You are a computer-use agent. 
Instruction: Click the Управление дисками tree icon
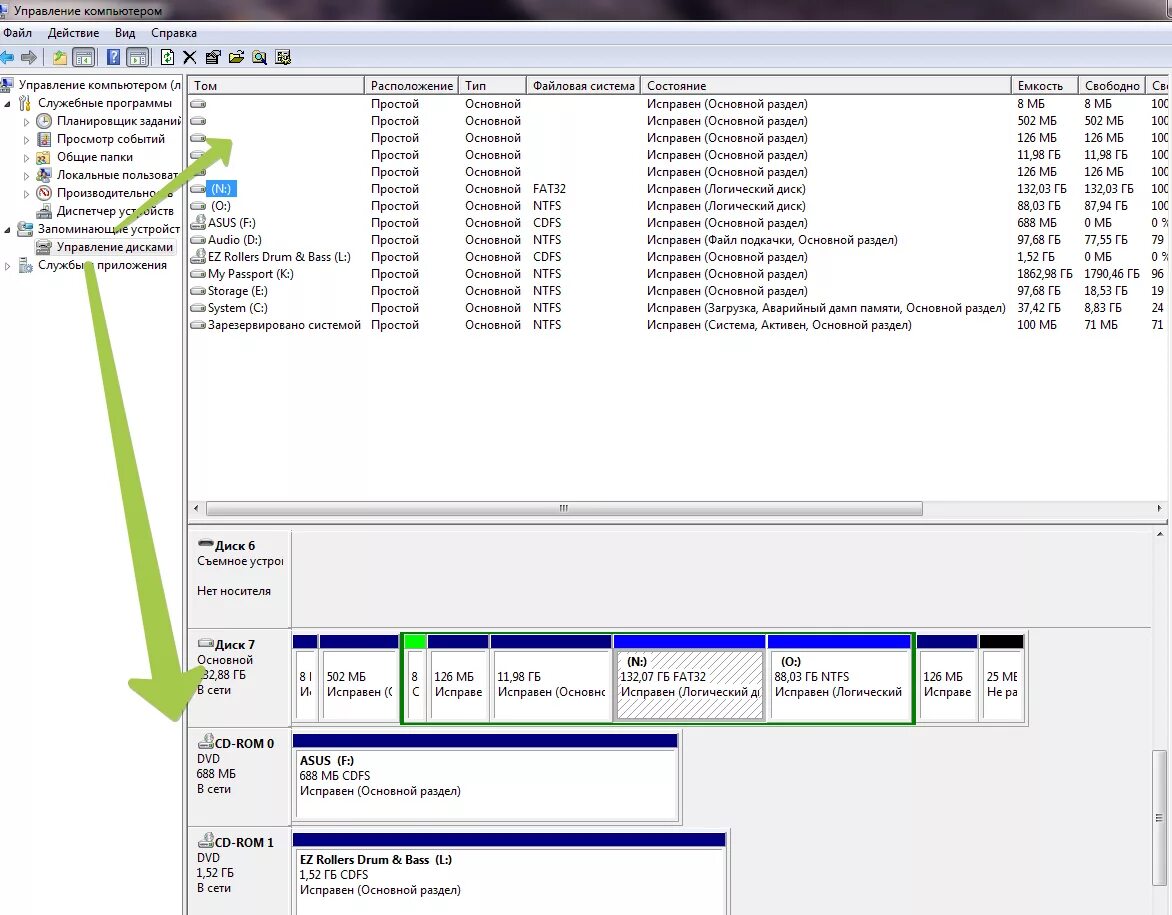(44, 247)
